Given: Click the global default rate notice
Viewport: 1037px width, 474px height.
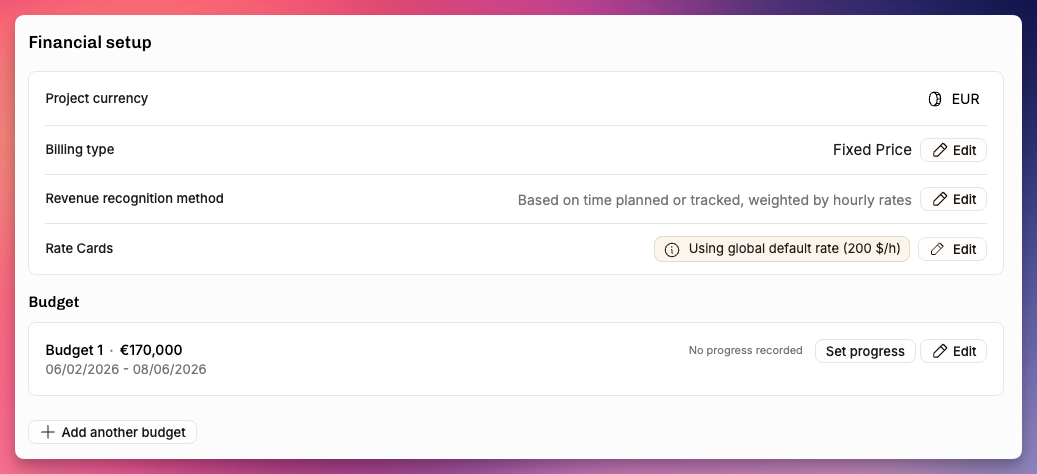Looking at the screenshot, I should point(782,249).
